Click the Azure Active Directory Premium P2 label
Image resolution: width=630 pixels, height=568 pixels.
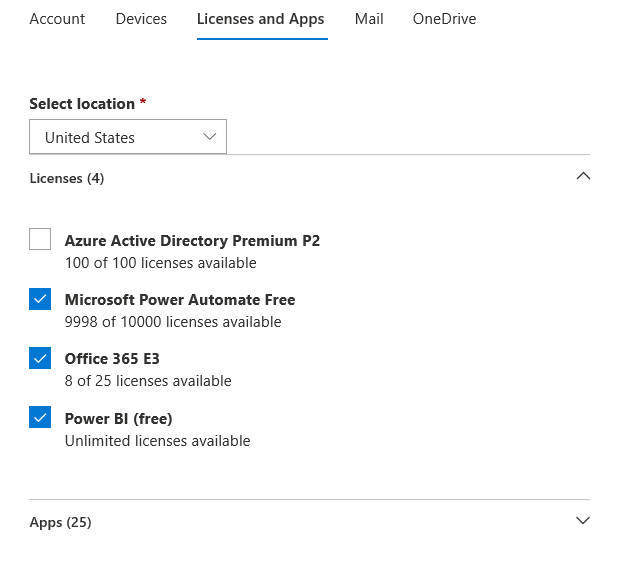pyautogui.click(x=192, y=240)
